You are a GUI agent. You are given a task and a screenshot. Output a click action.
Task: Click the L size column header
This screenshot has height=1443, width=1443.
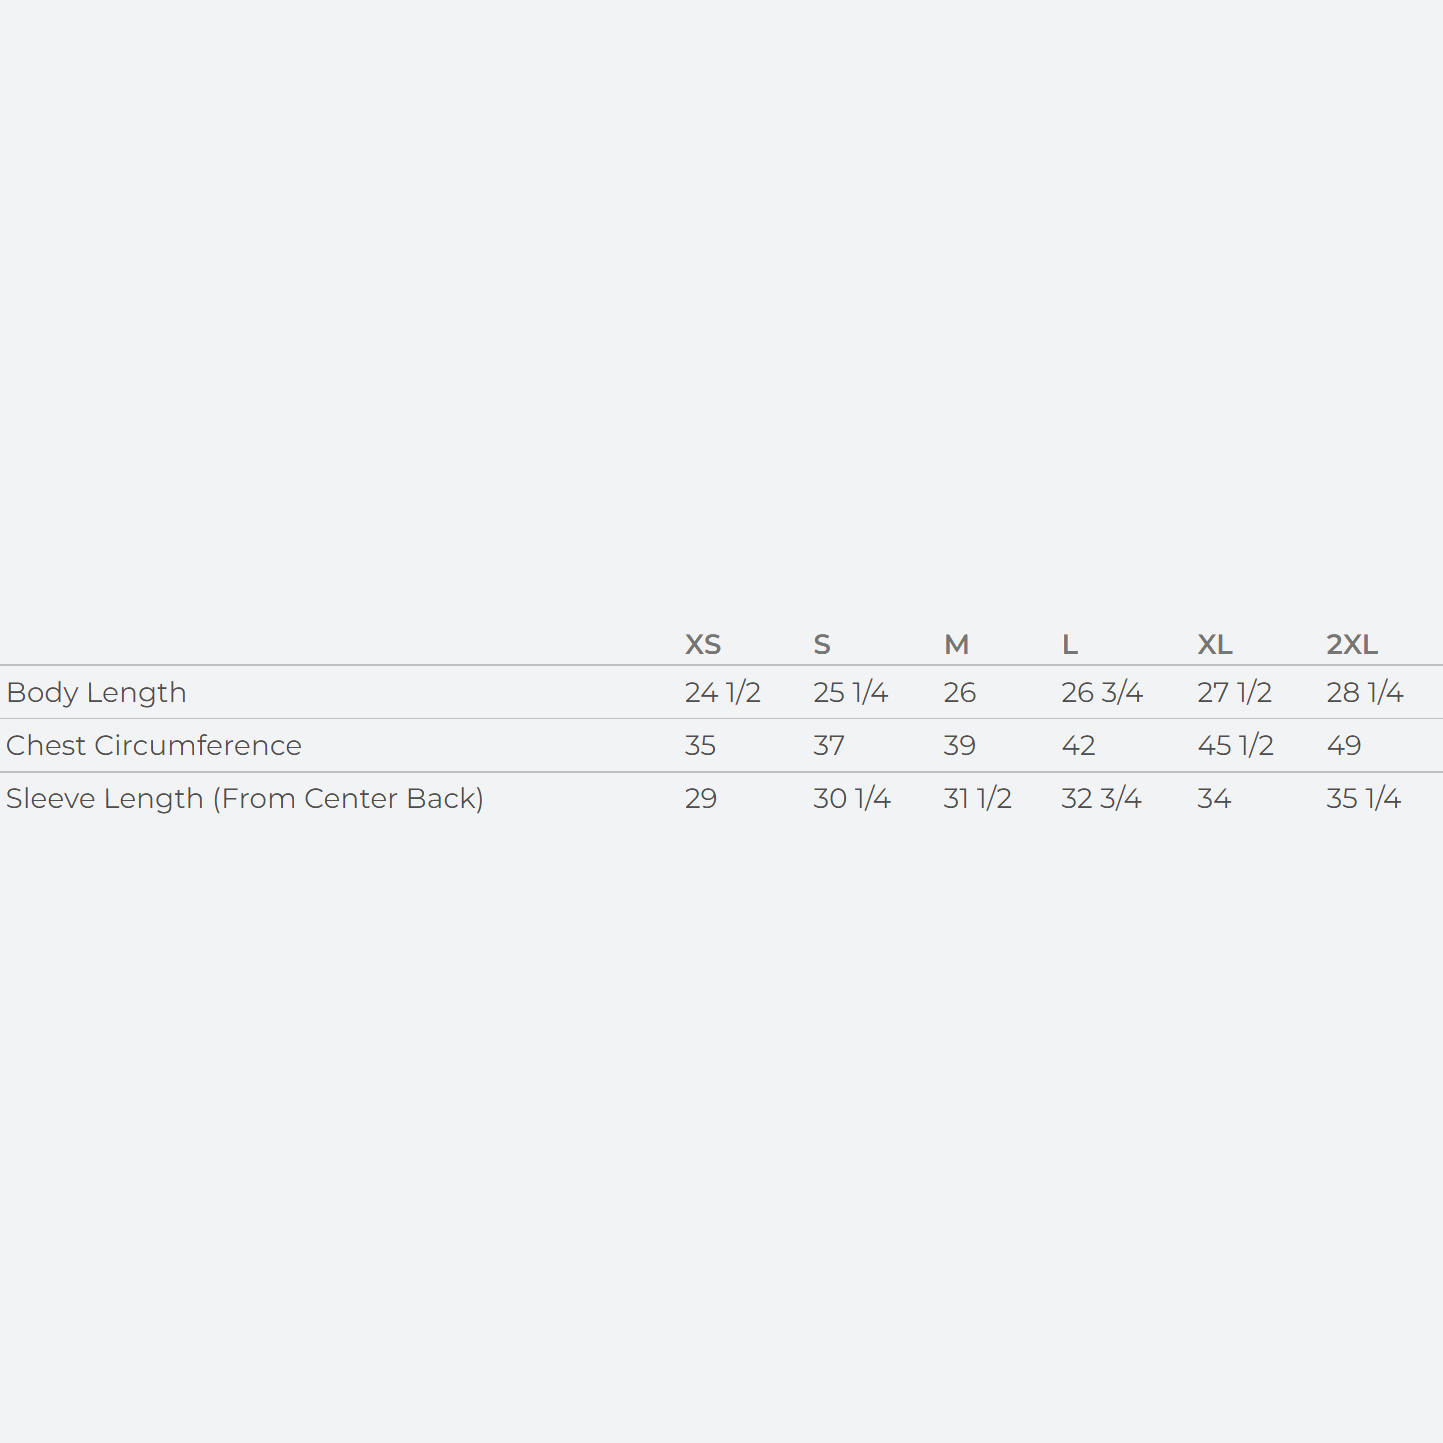(x=1070, y=644)
